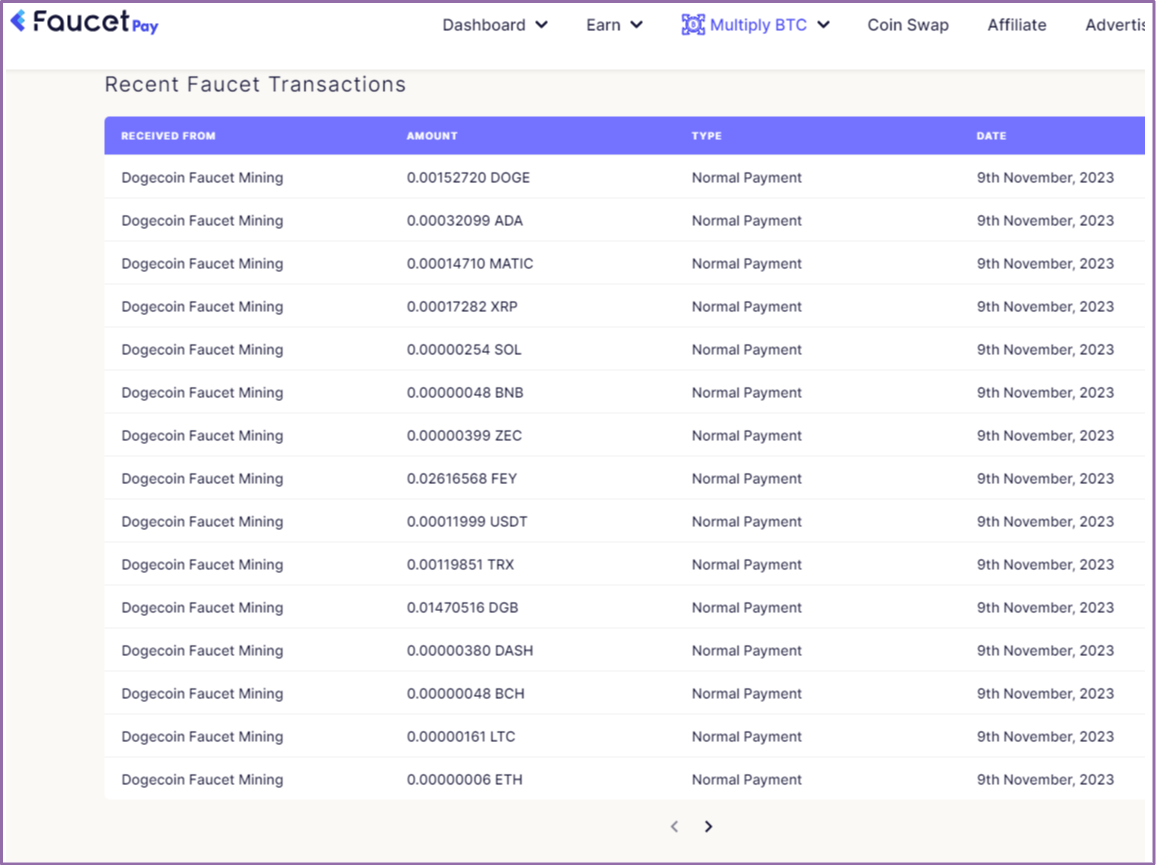The width and height of the screenshot is (1156, 865).
Task: Click the Recent Faucet Transactions heading
Action: (x=255, y=85)
